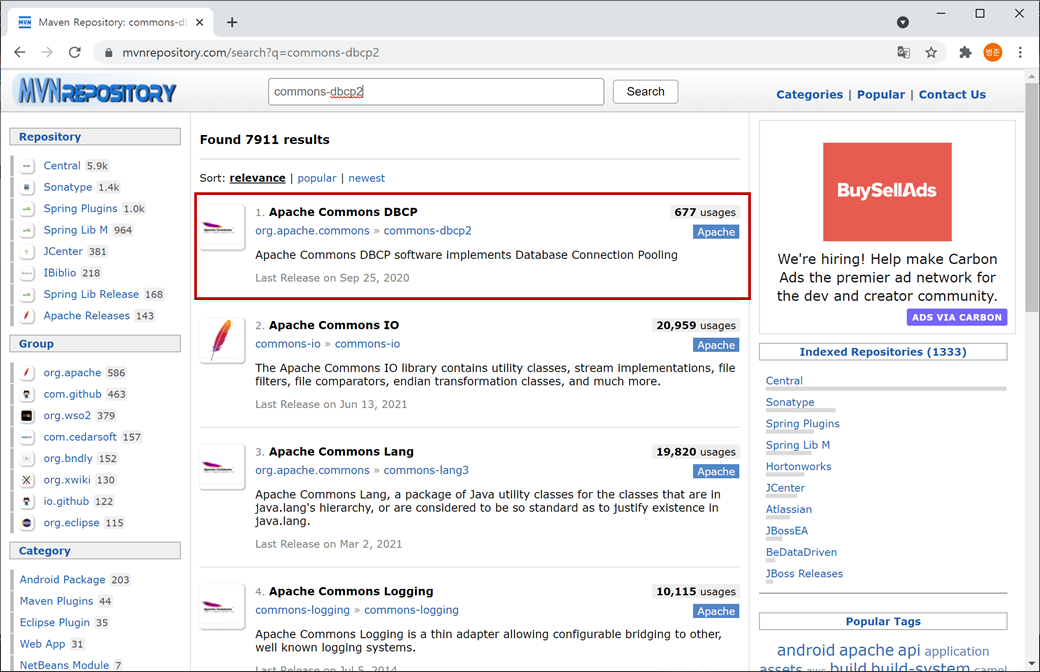Open the commons-lang3 artifact link
Viewport: 1040px width, 672px height.
point(426,470)
